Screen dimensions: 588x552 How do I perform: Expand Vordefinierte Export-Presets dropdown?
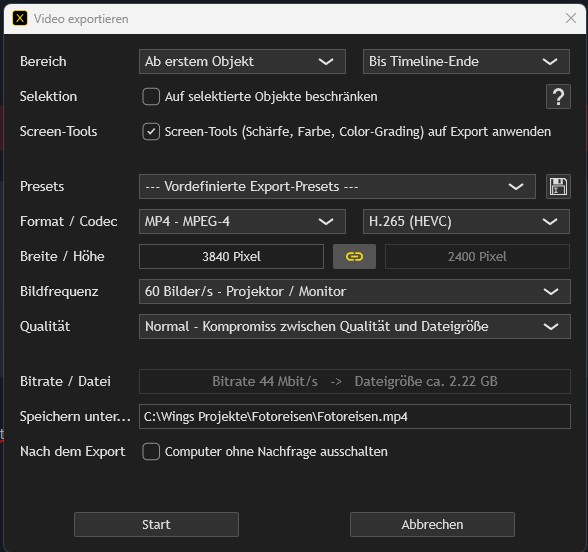tap(337, 186)
